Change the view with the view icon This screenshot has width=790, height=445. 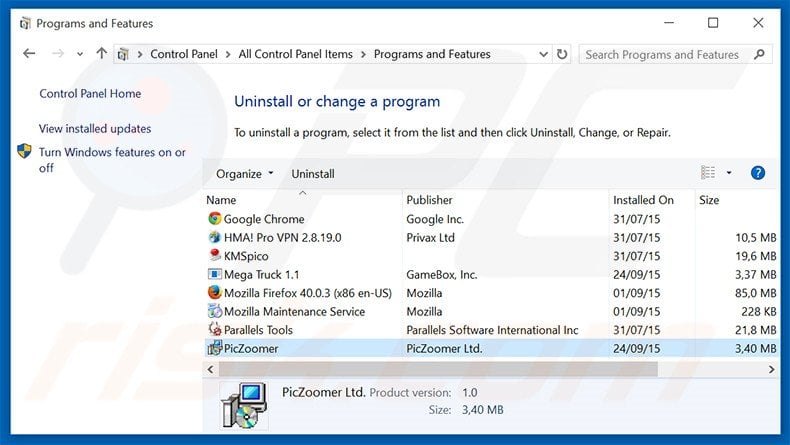[708, 173]
